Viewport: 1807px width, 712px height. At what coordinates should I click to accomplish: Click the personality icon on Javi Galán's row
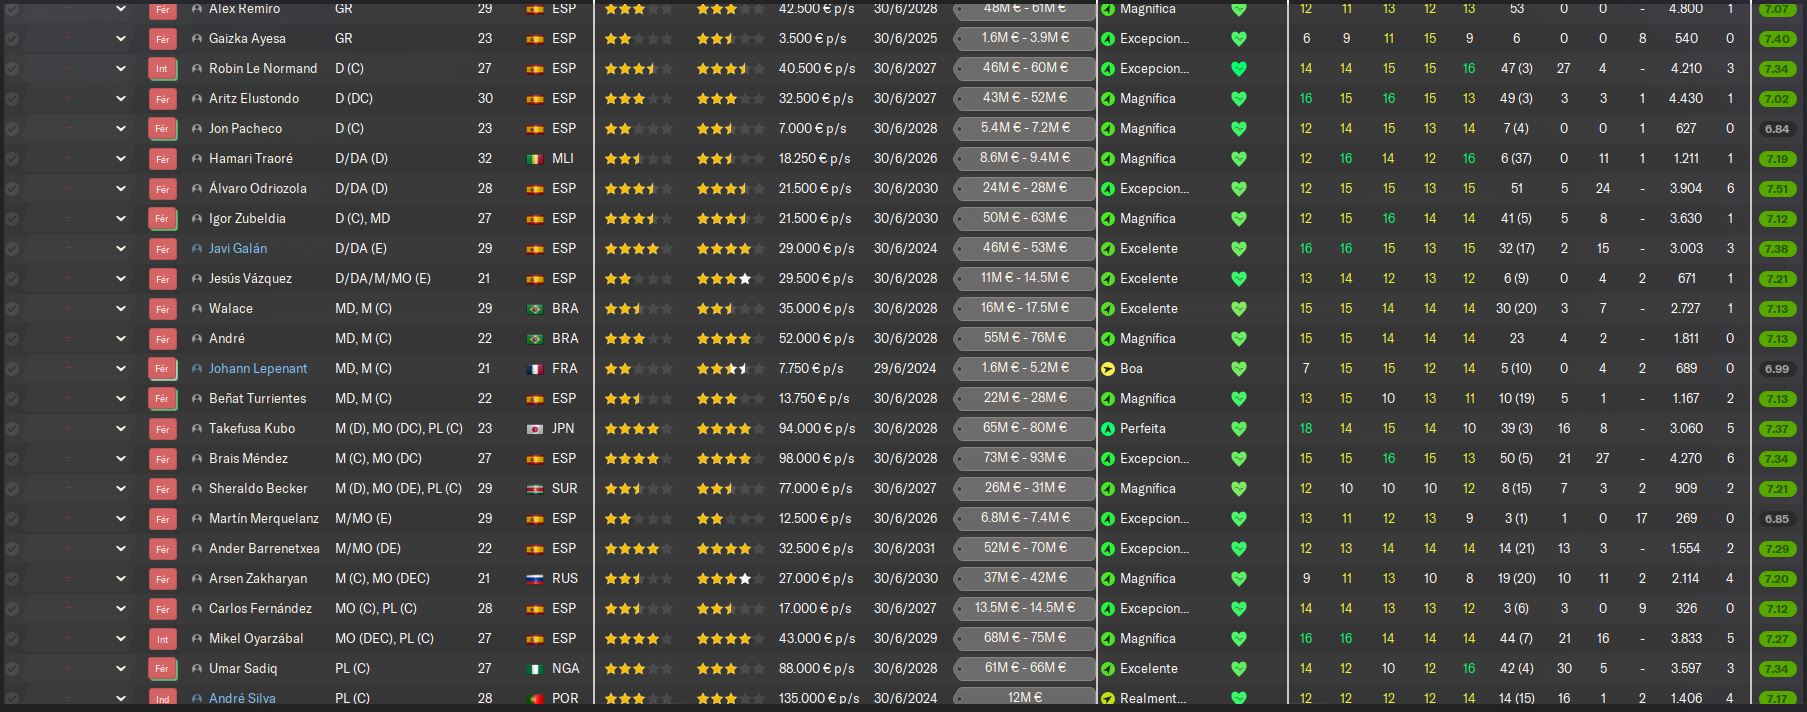coord(1108,249)
